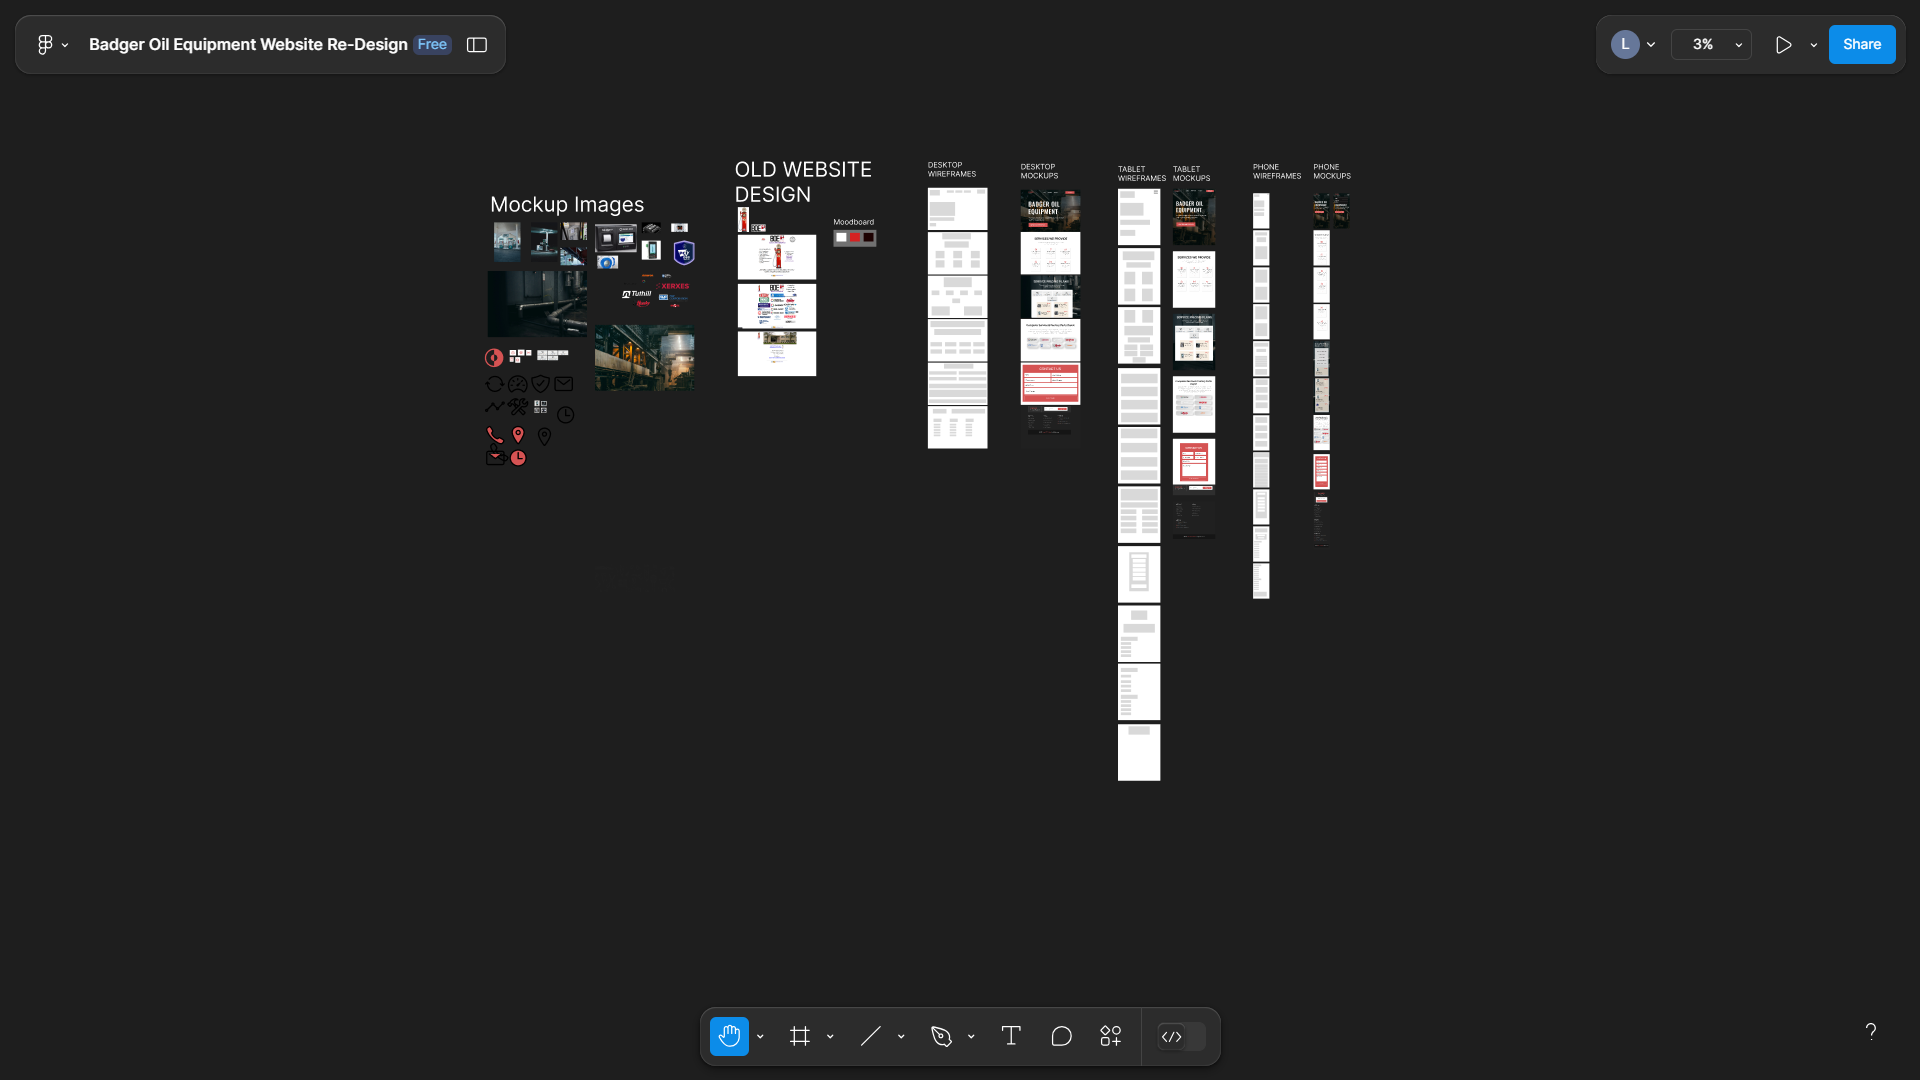Open the file name title menu
The width and height of the screenshot is (1920, 1080).
(x=248, y=45)
